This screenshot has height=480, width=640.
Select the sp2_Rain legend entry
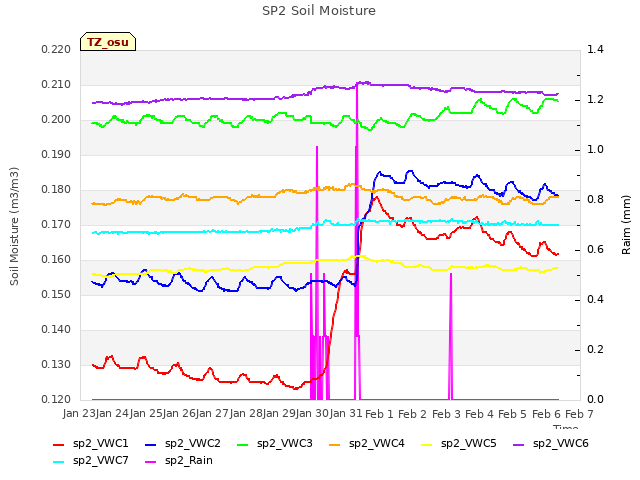(179, 461)
